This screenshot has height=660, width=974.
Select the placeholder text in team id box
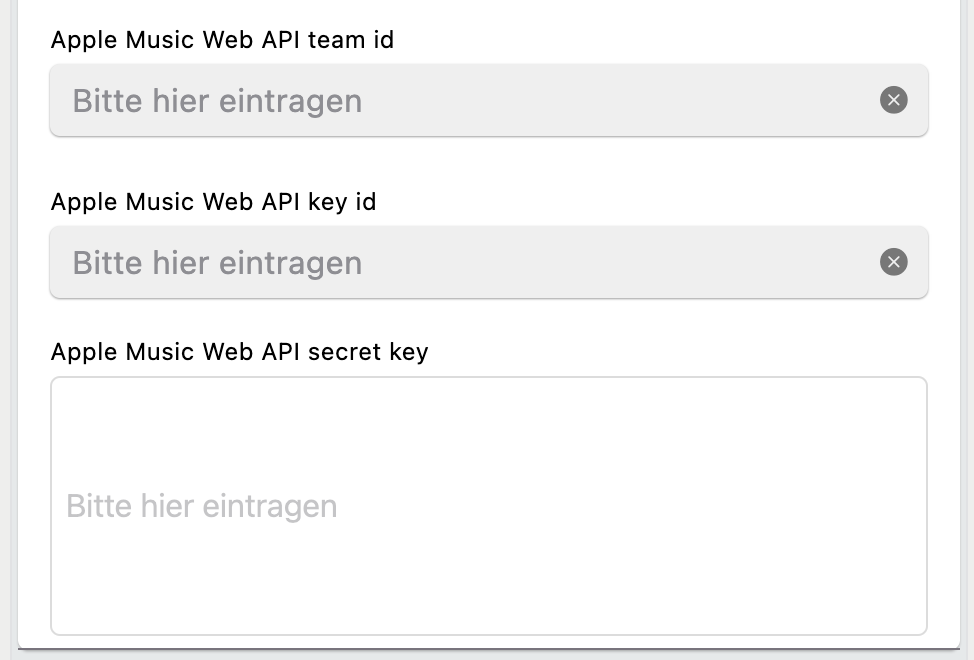[x=217, y=101]
